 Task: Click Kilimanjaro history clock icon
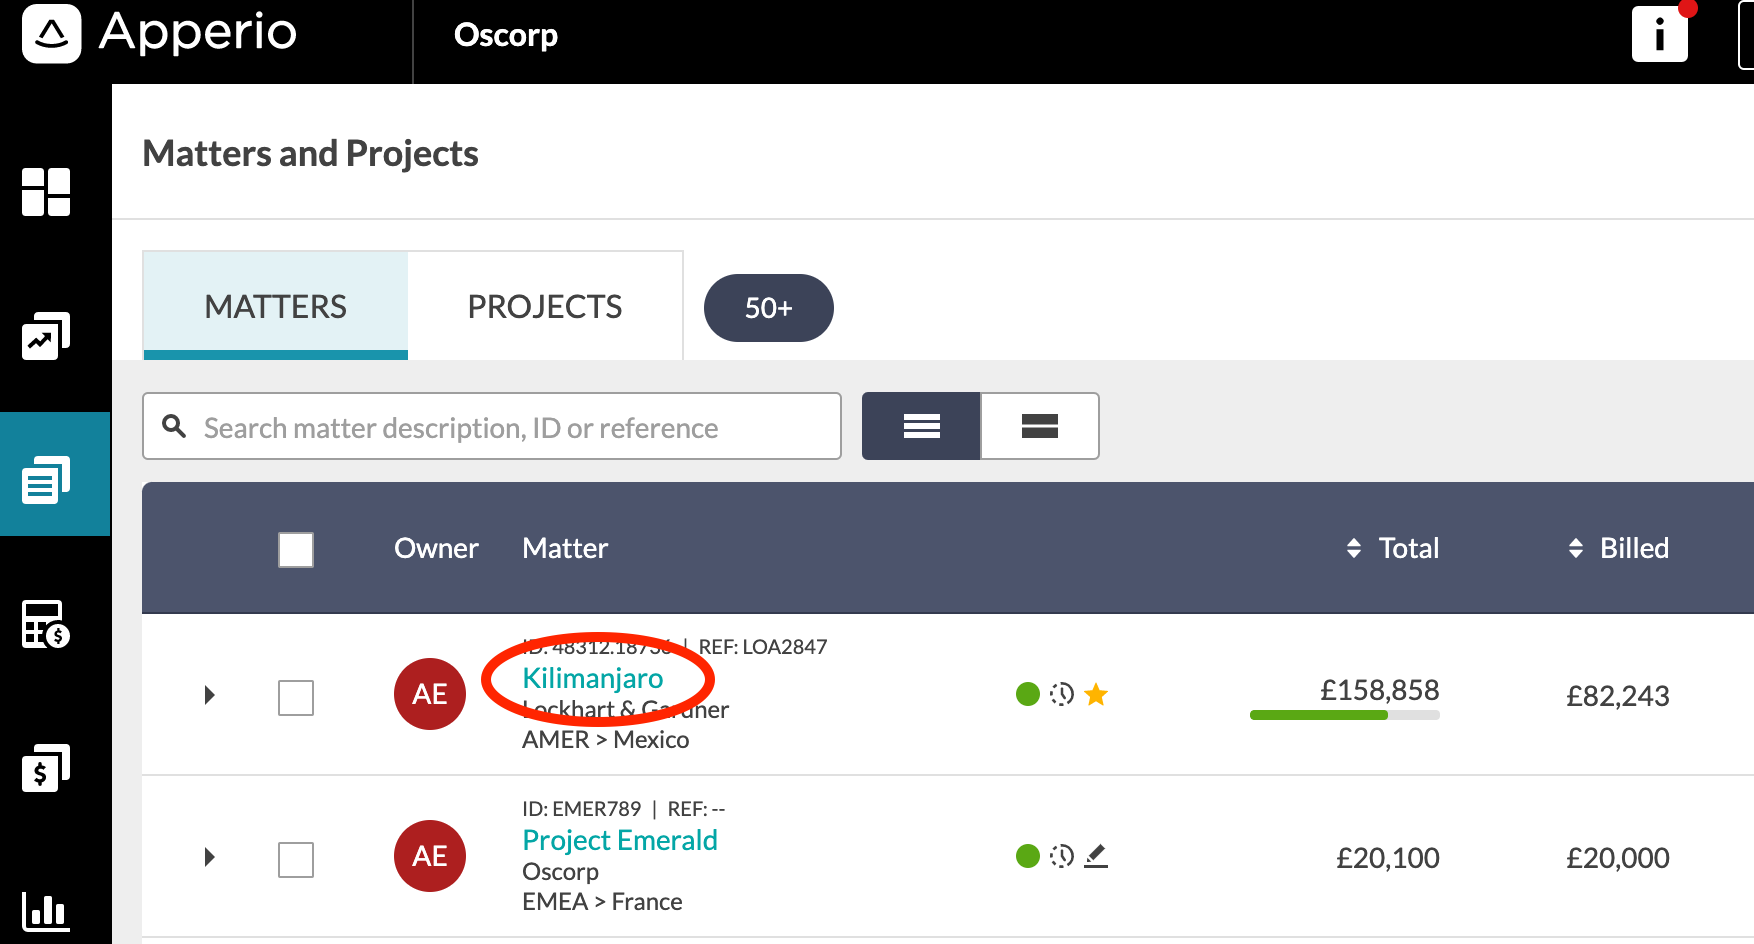pos(1062,694)
